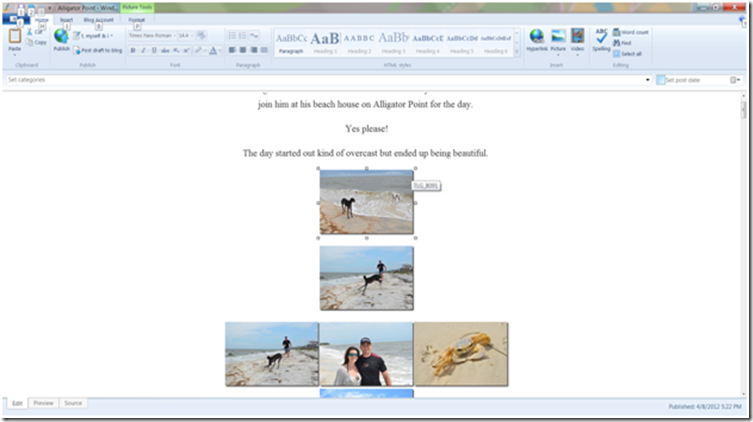The height and width of the screenshot is (422, 753).
Task: Click the "Yes please!" text line
Action: pos(366,129)
